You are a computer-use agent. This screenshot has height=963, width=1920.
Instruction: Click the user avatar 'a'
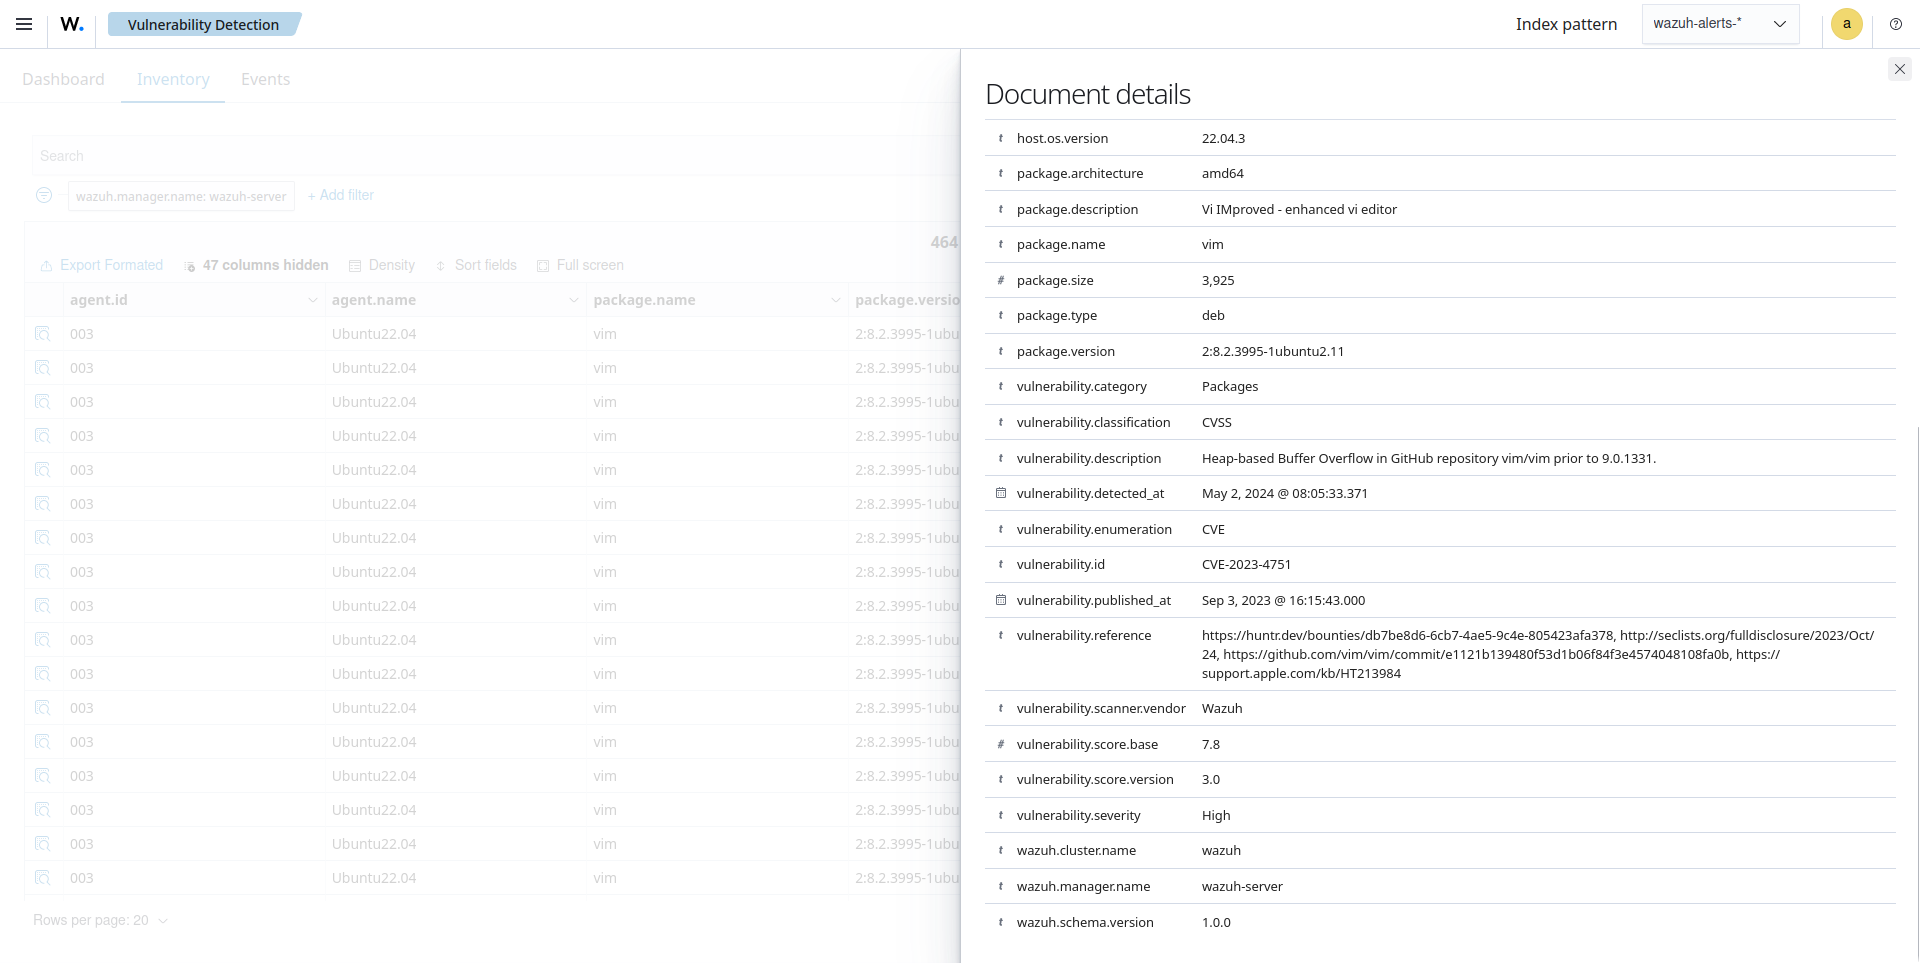(x=1846, y=24)
